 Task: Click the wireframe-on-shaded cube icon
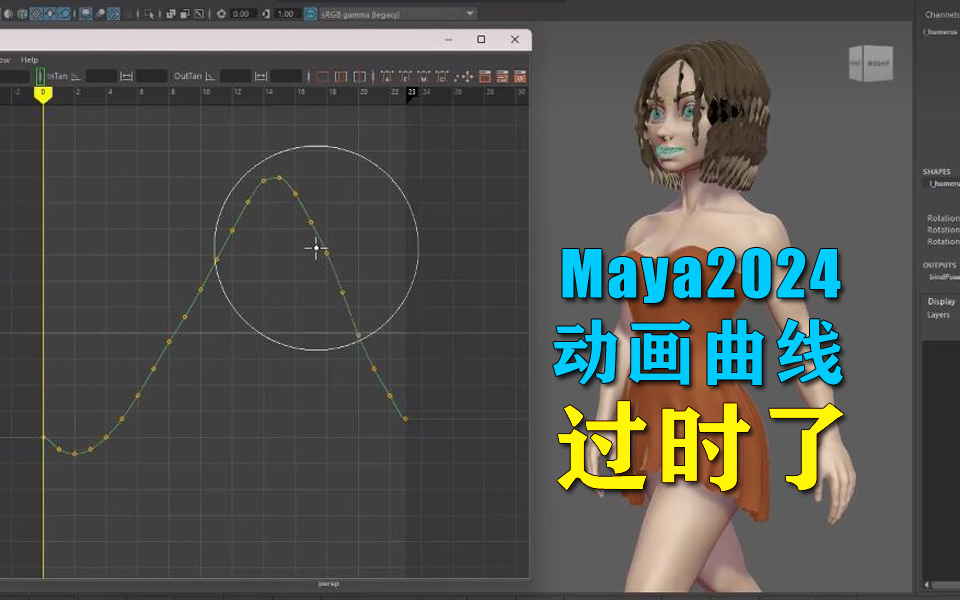pyautogui.click(x=22, y=13)
